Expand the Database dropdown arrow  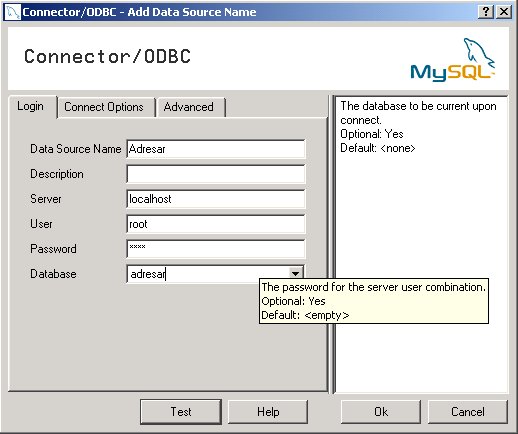click(295, 274)
